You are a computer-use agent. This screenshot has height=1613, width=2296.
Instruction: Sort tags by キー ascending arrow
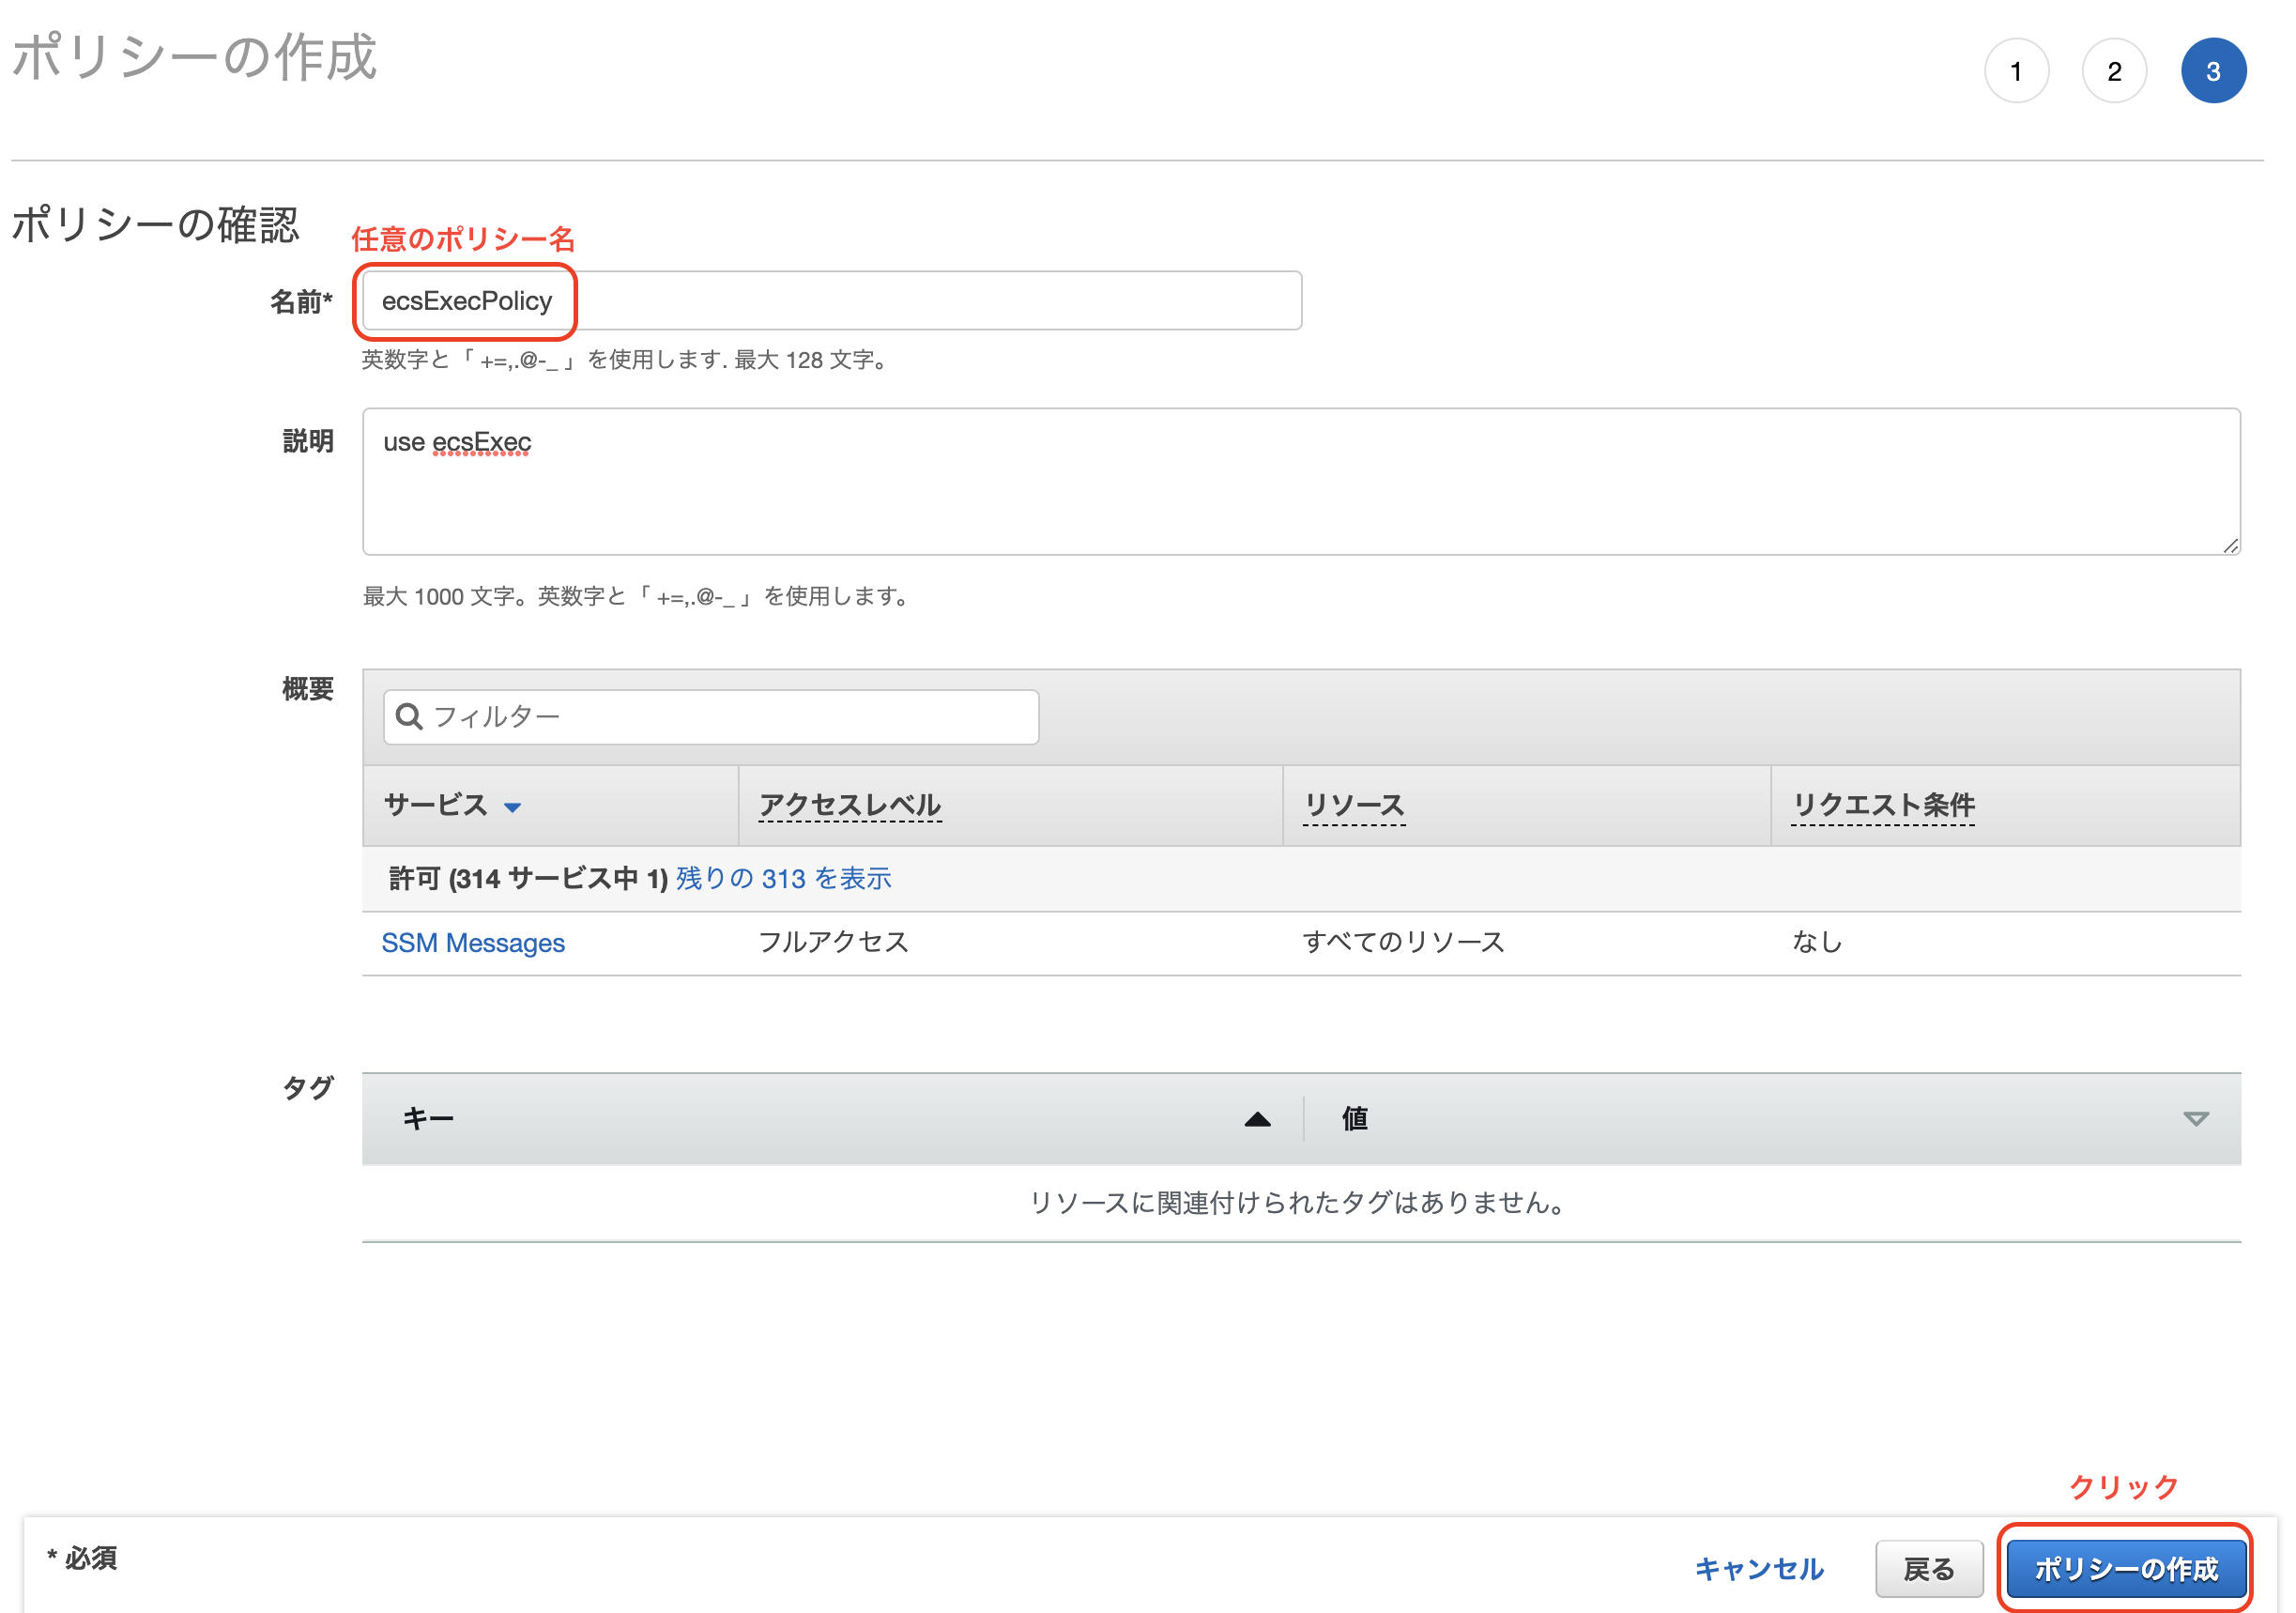pos(1257,1119)
